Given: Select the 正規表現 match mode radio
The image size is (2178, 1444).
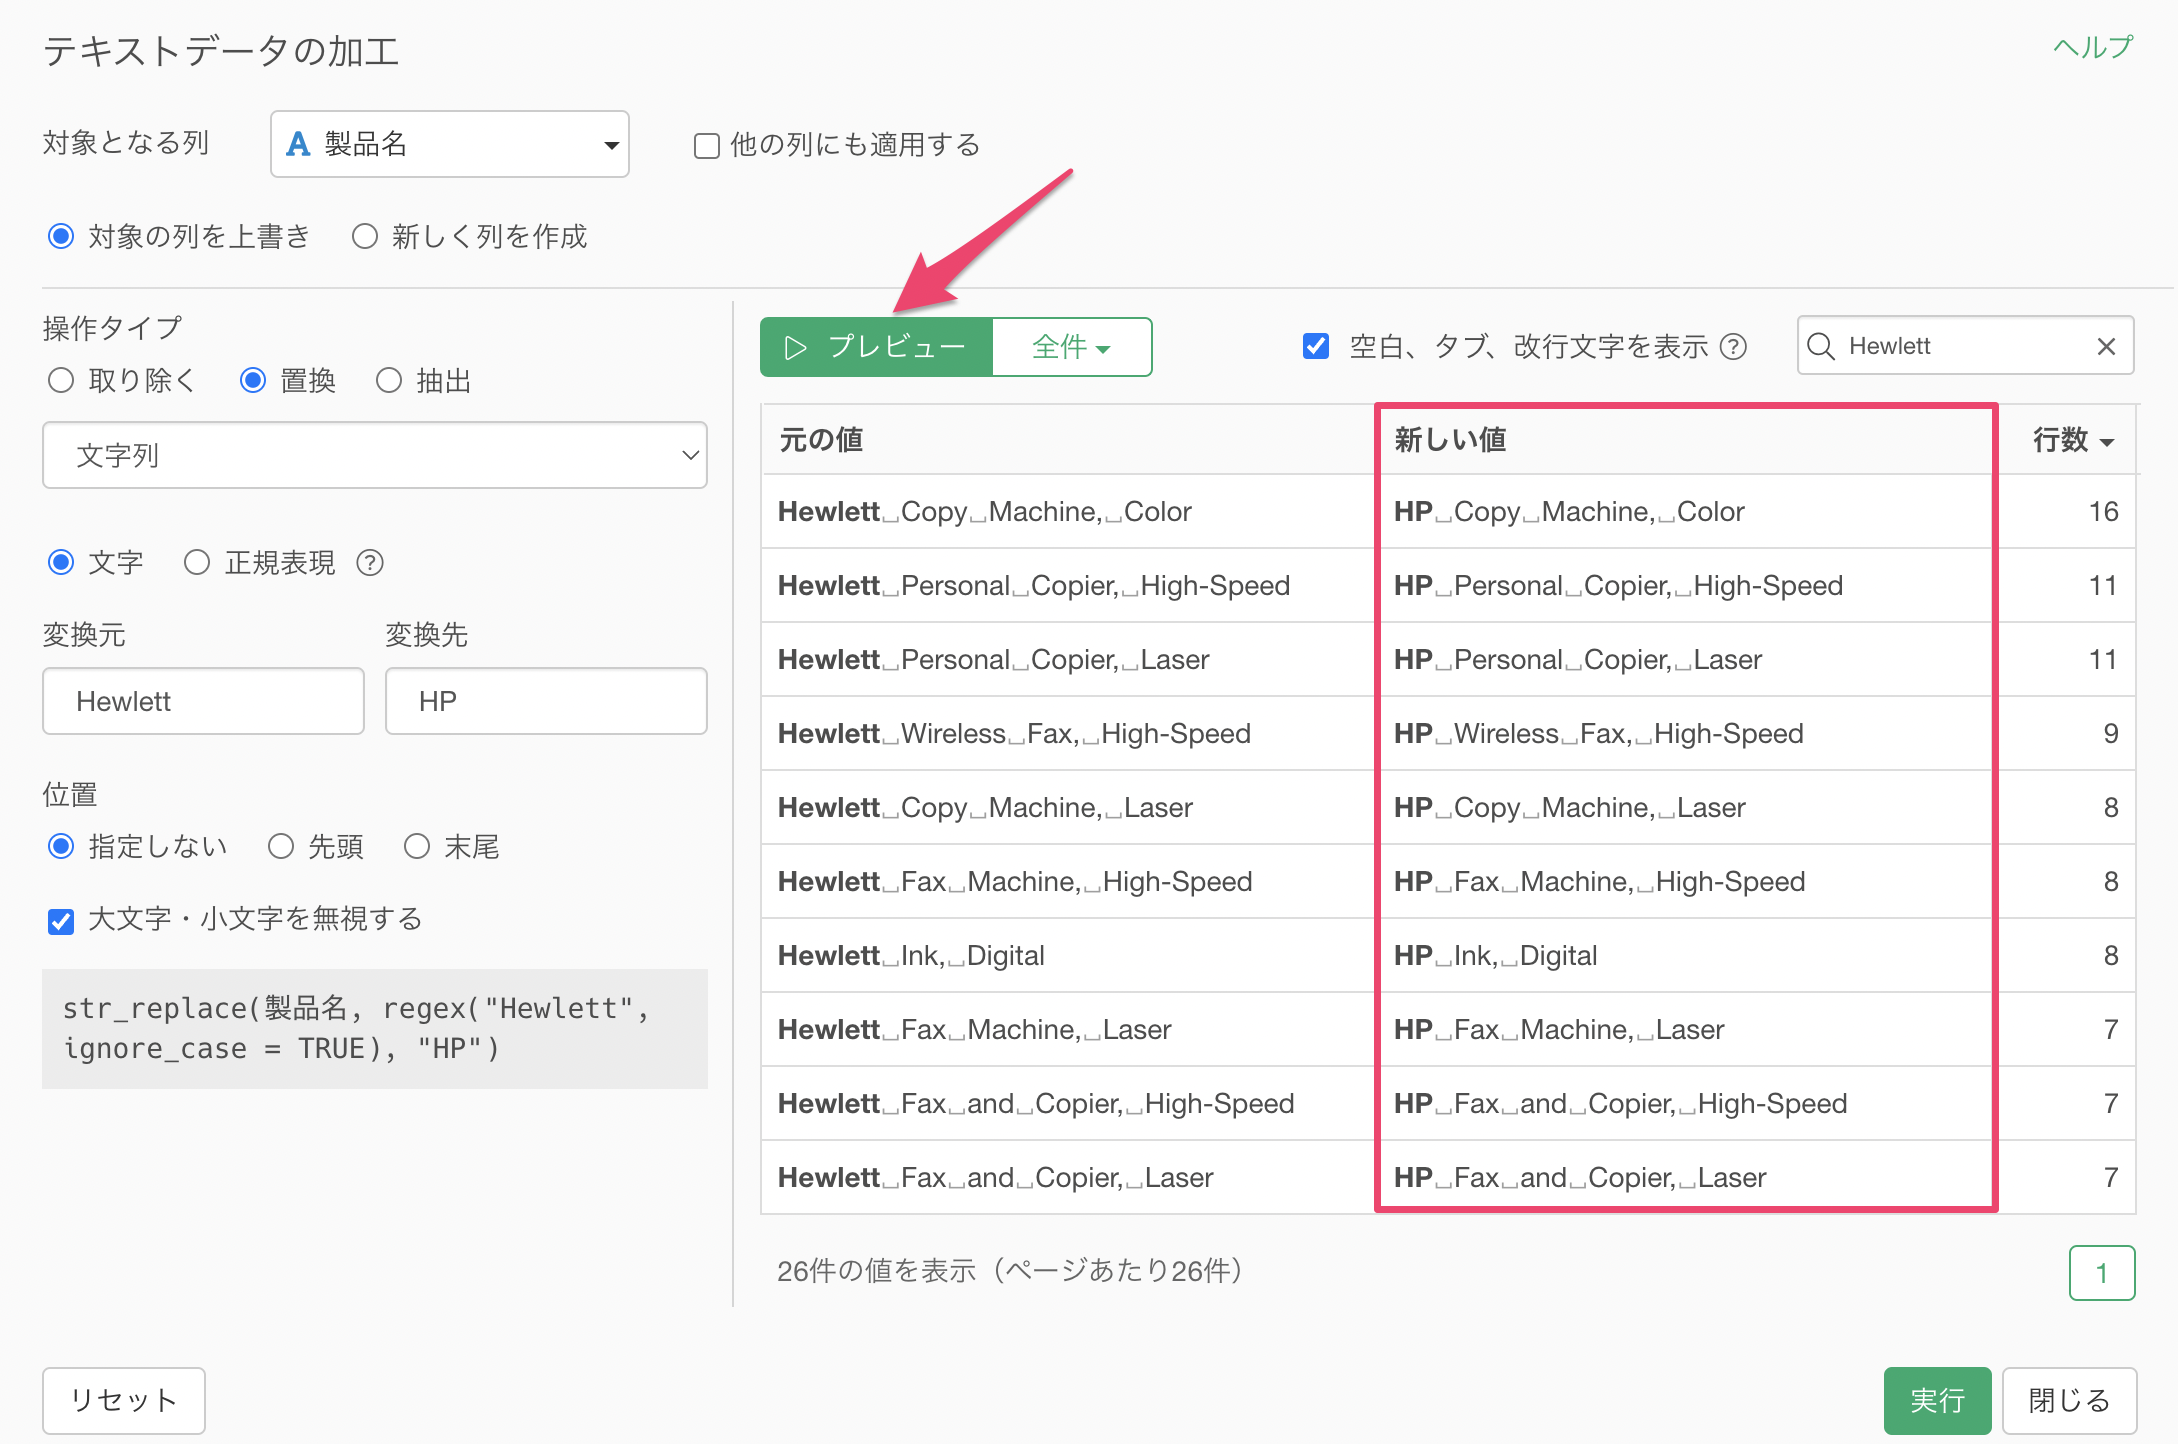Looking at the screenshot, I should pyautogui.click(x=197, y=562).
